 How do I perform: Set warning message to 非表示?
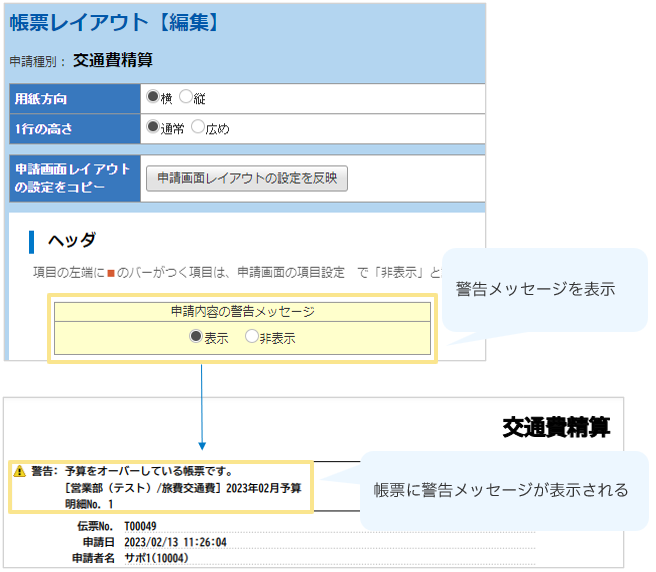(252, 338)
